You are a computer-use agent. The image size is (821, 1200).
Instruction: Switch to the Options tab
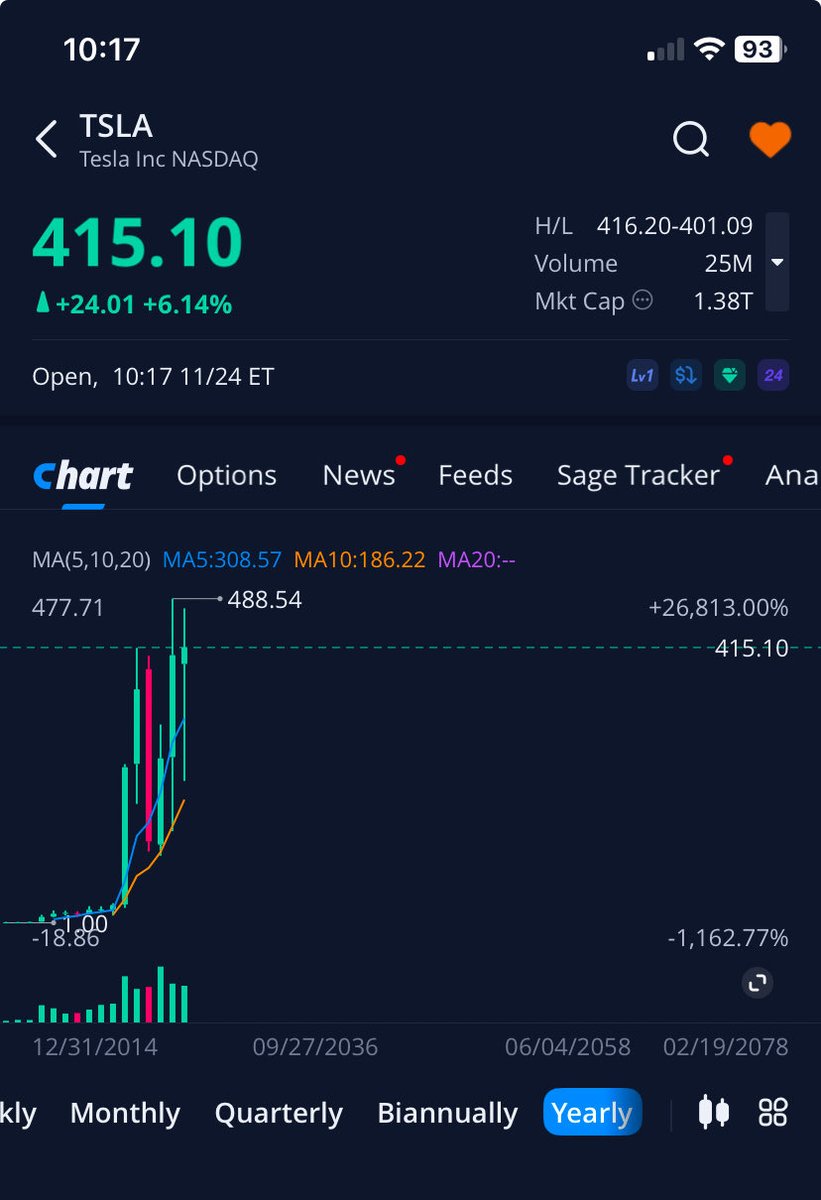[x=227, y=475]
